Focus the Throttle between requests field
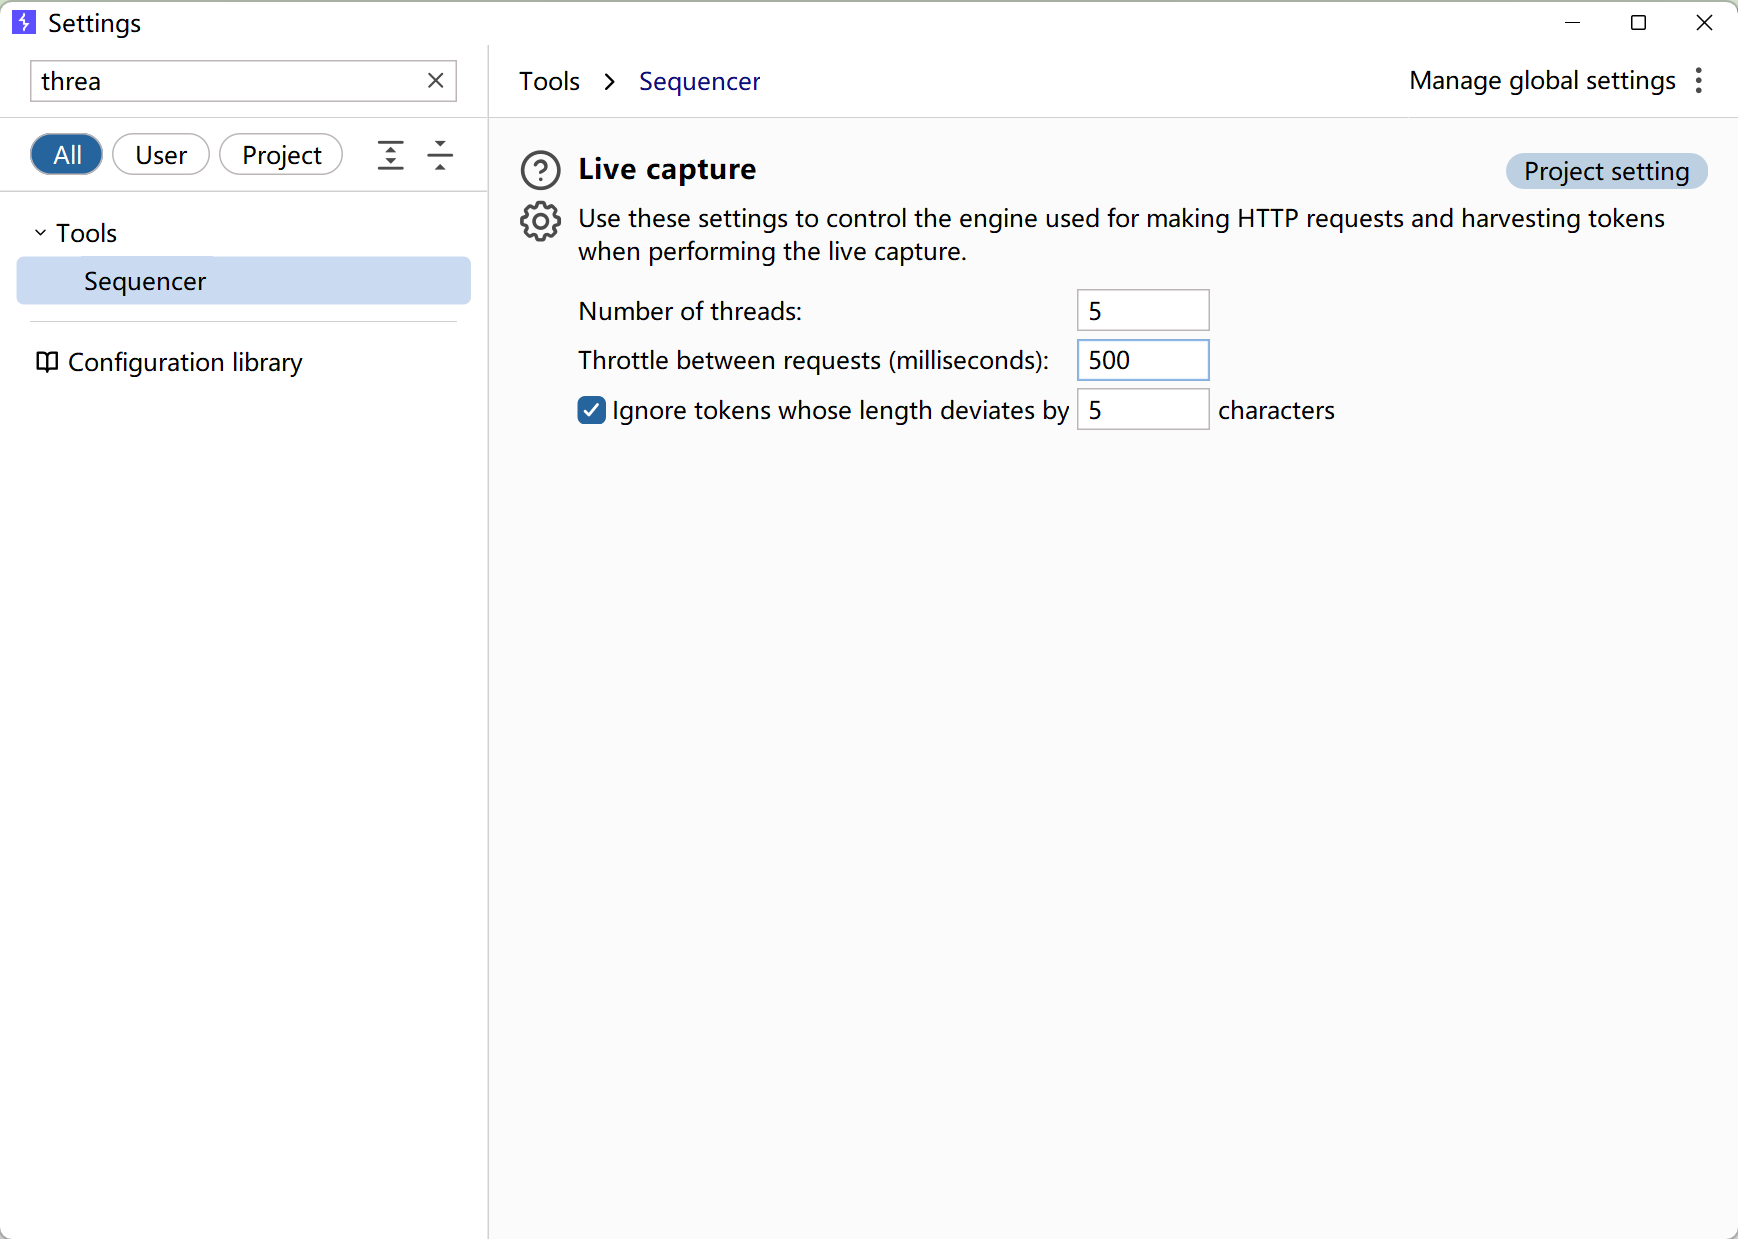 point(1142,360)
